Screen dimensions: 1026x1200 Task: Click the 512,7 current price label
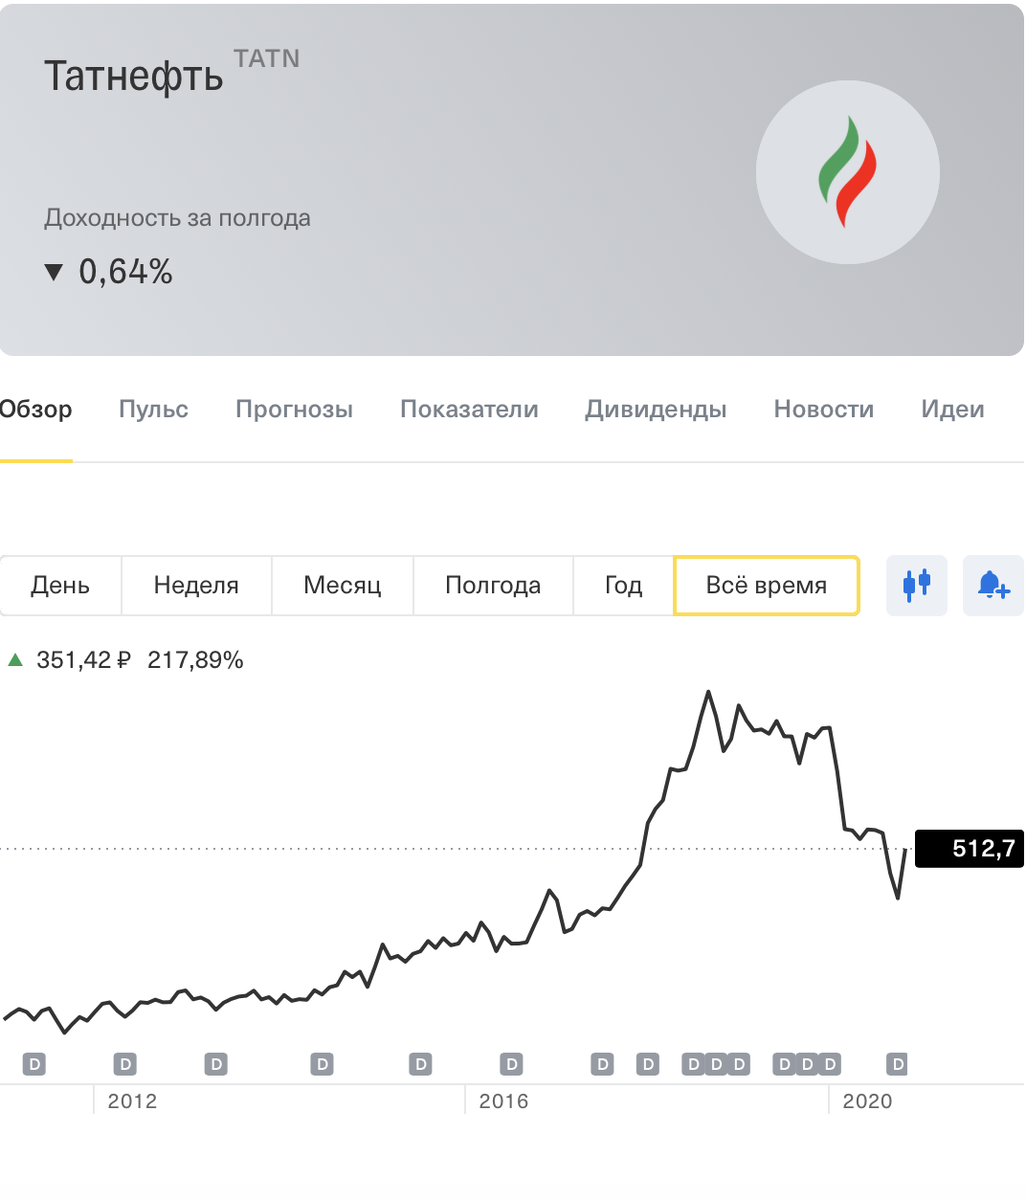969,849
